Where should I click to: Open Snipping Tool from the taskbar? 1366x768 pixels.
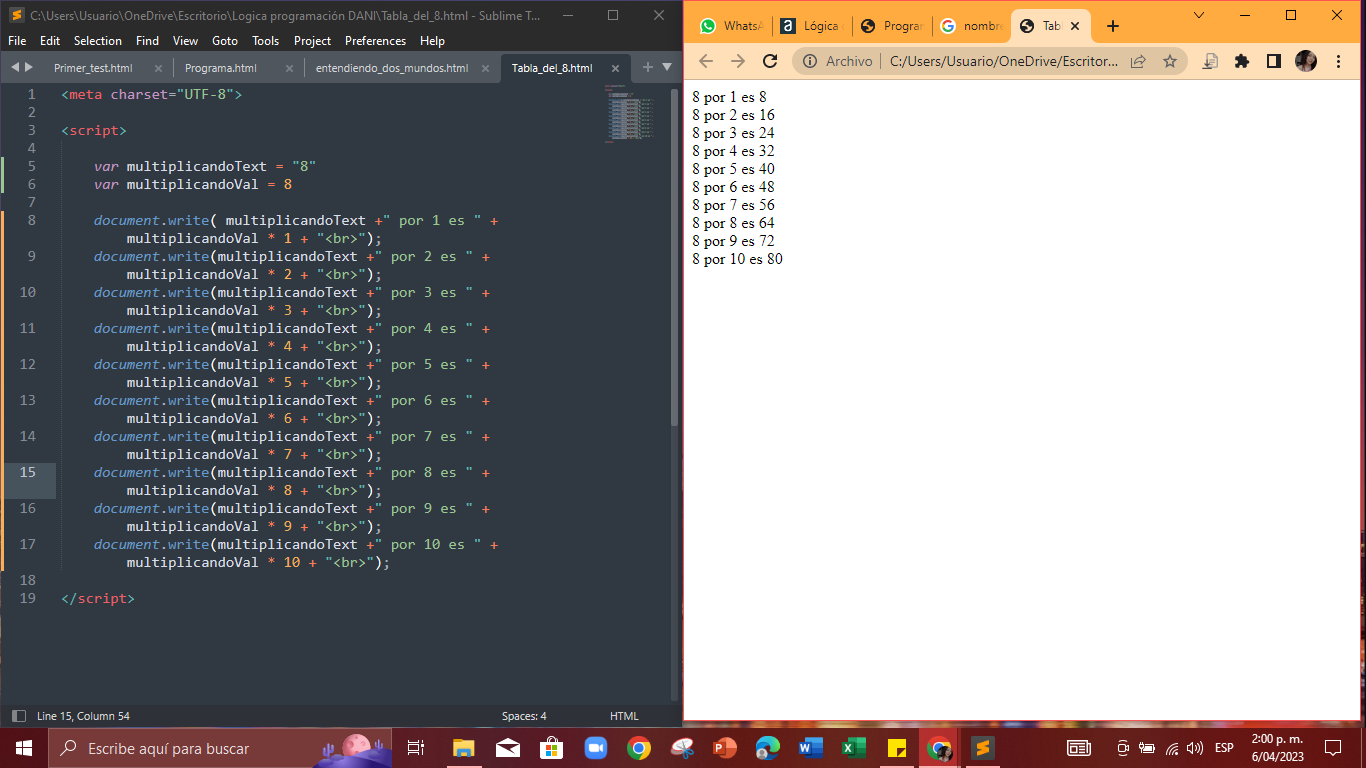pyautogui.click(x=682, y=748)
